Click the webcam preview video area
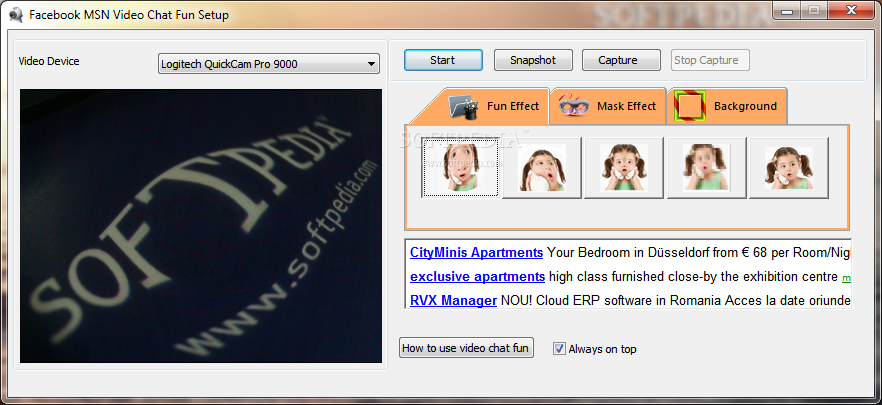Image resolution: width=882 pixels, height=405 pixels. pos(201,226)
